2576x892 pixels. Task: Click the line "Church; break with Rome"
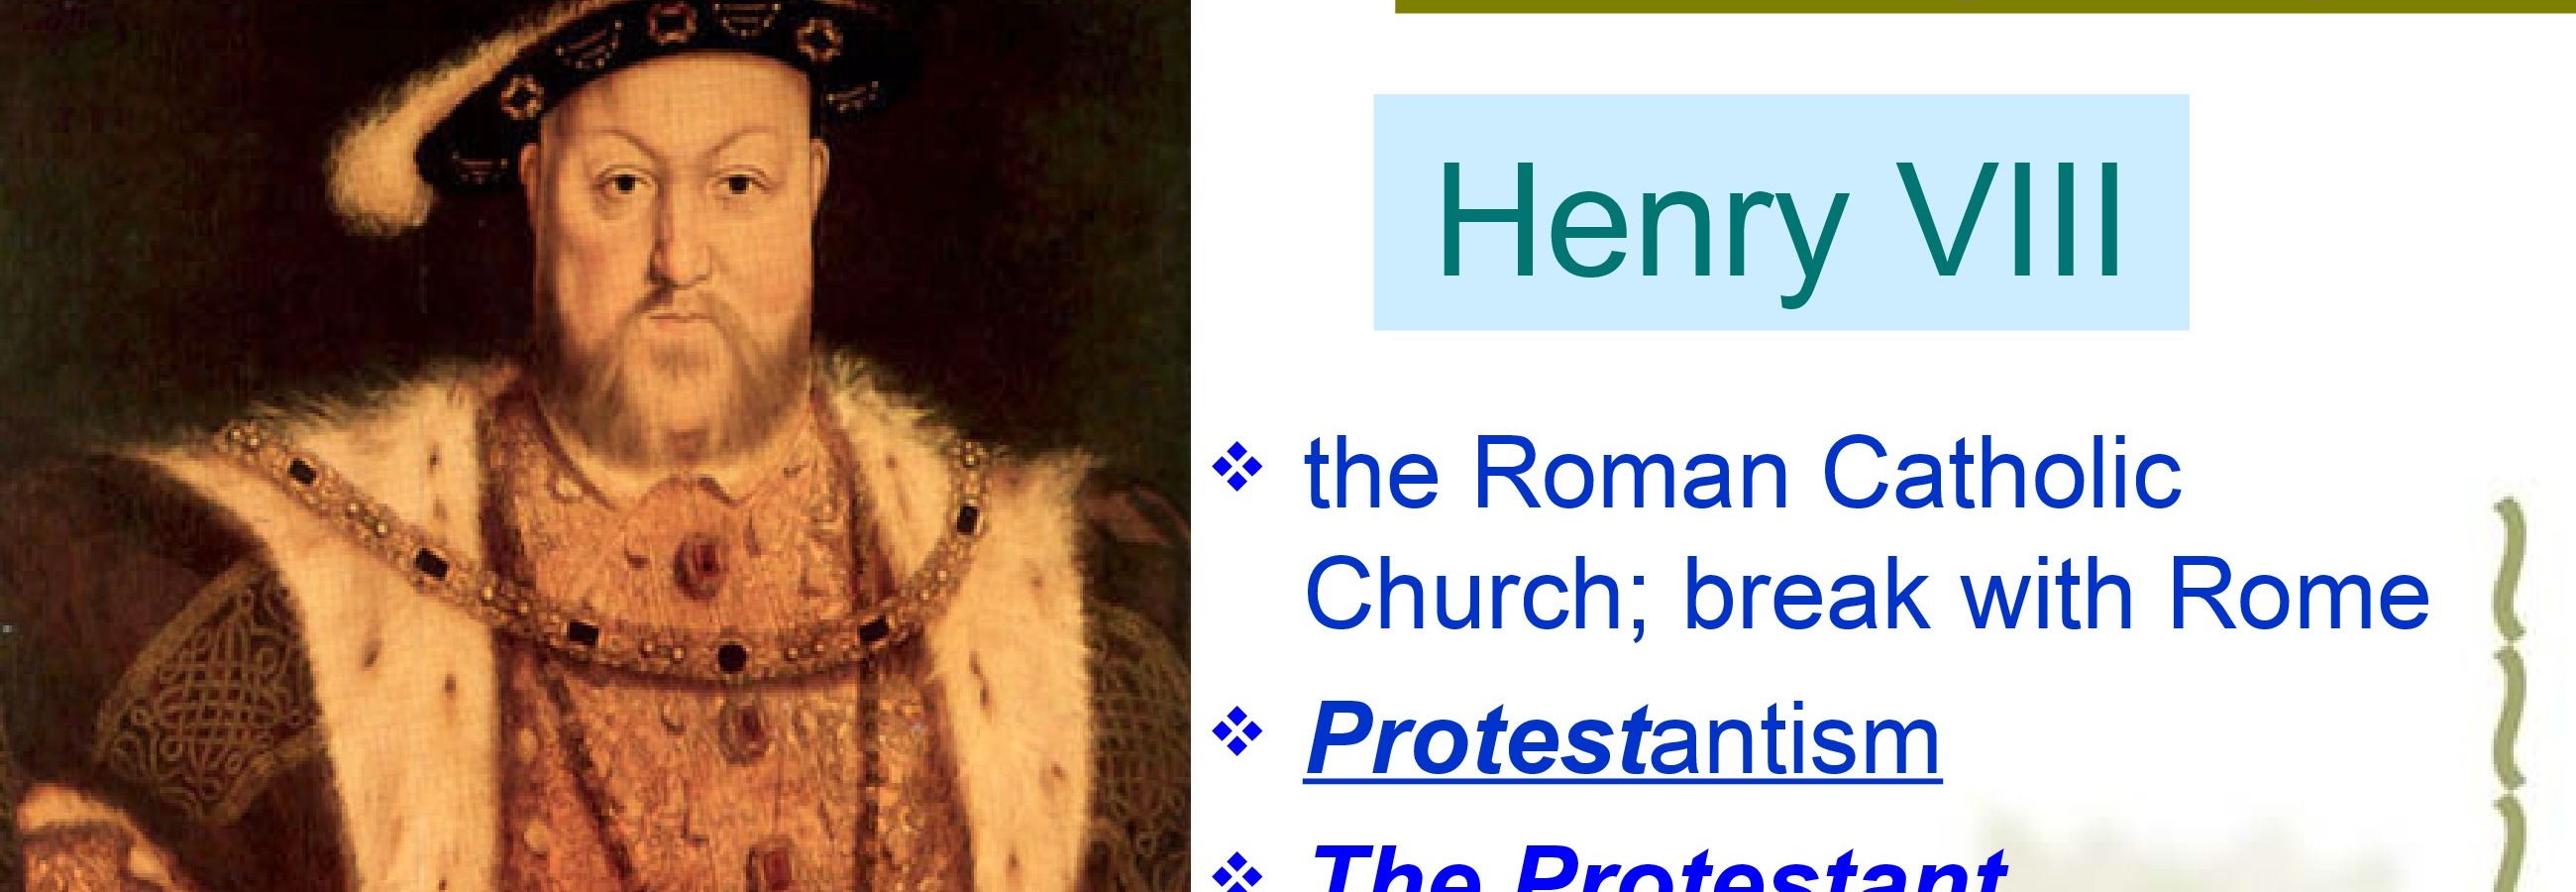[1867, 593]
